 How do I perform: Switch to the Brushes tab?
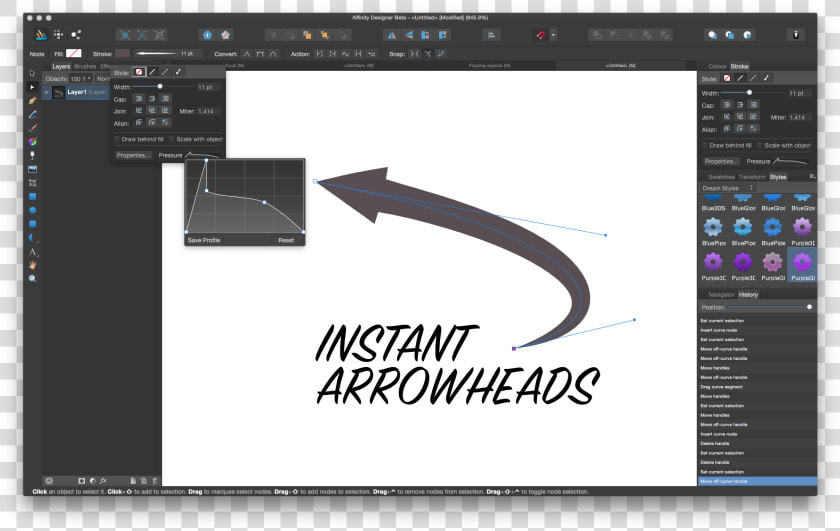pos(85,66)
